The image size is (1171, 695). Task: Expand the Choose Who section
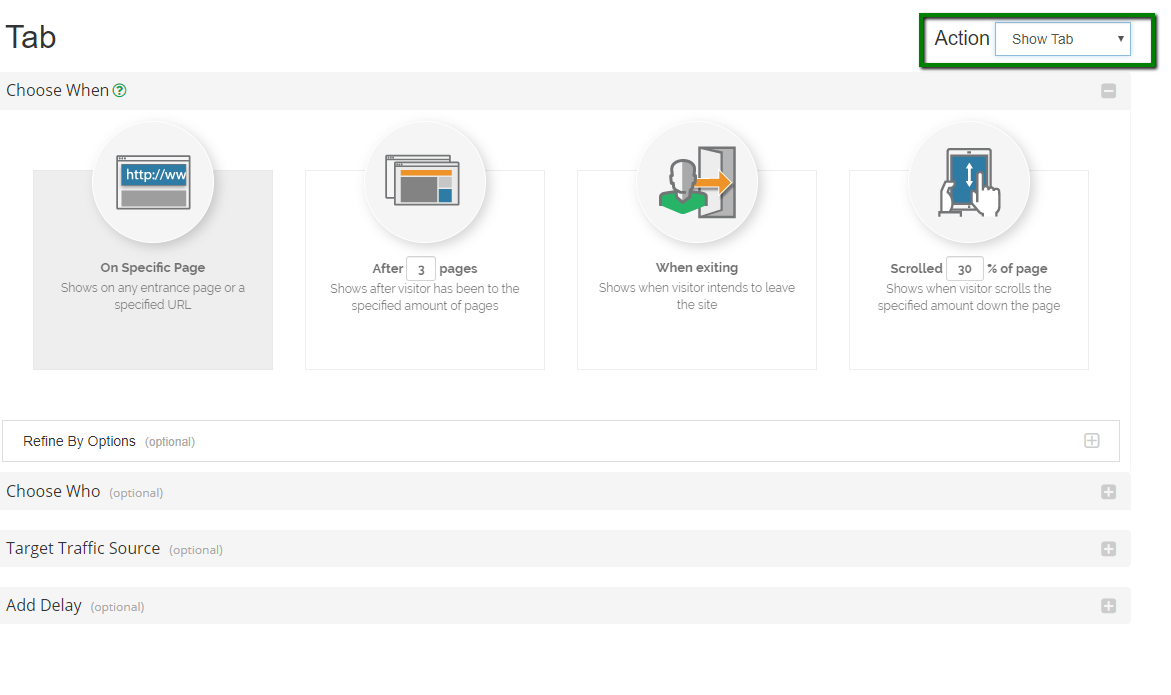[1108, 492]
